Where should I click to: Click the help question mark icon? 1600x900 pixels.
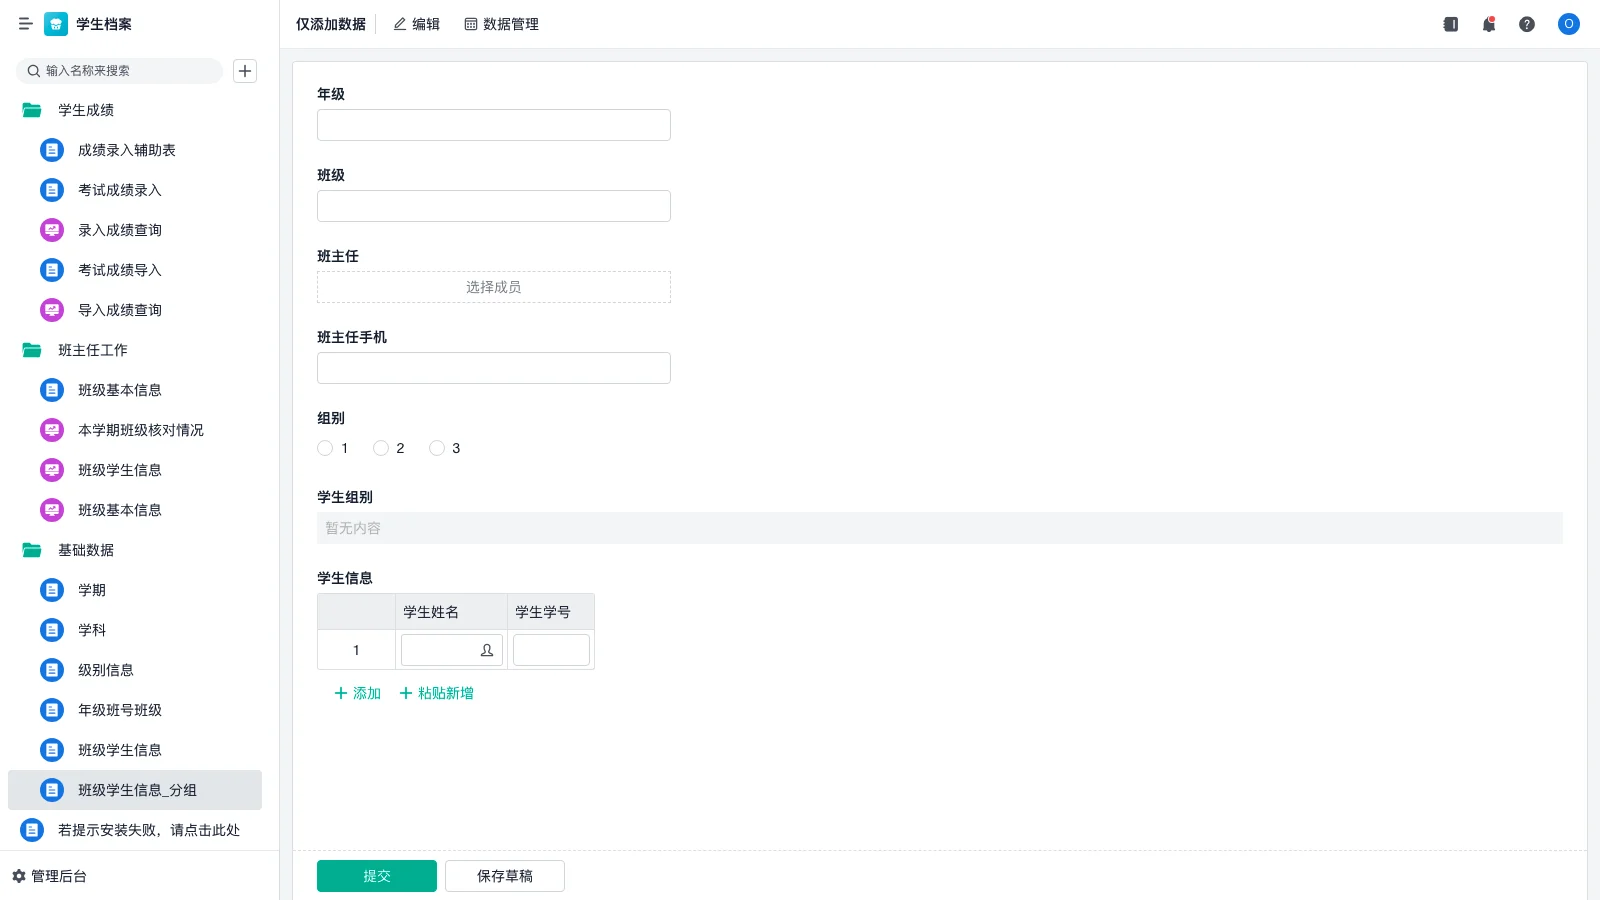(1527, 24)
